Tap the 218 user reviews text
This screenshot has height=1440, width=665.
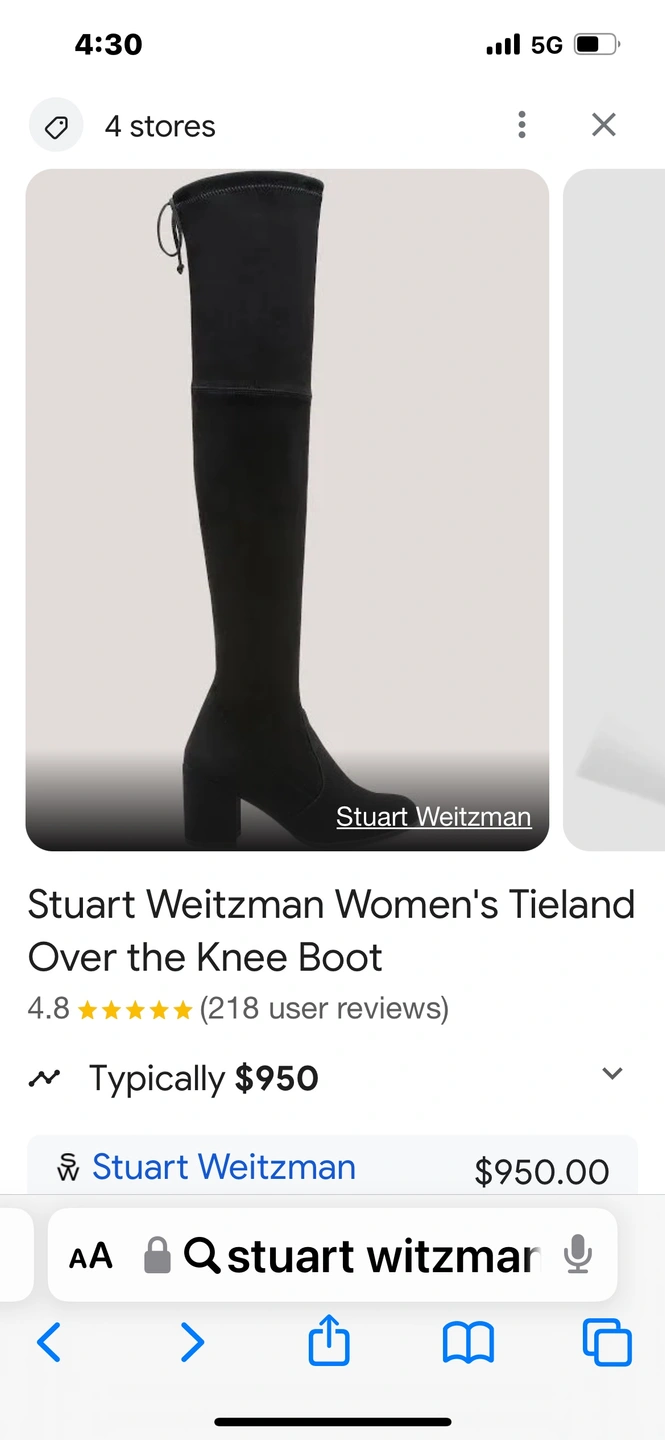click(x=324, y=1008)
